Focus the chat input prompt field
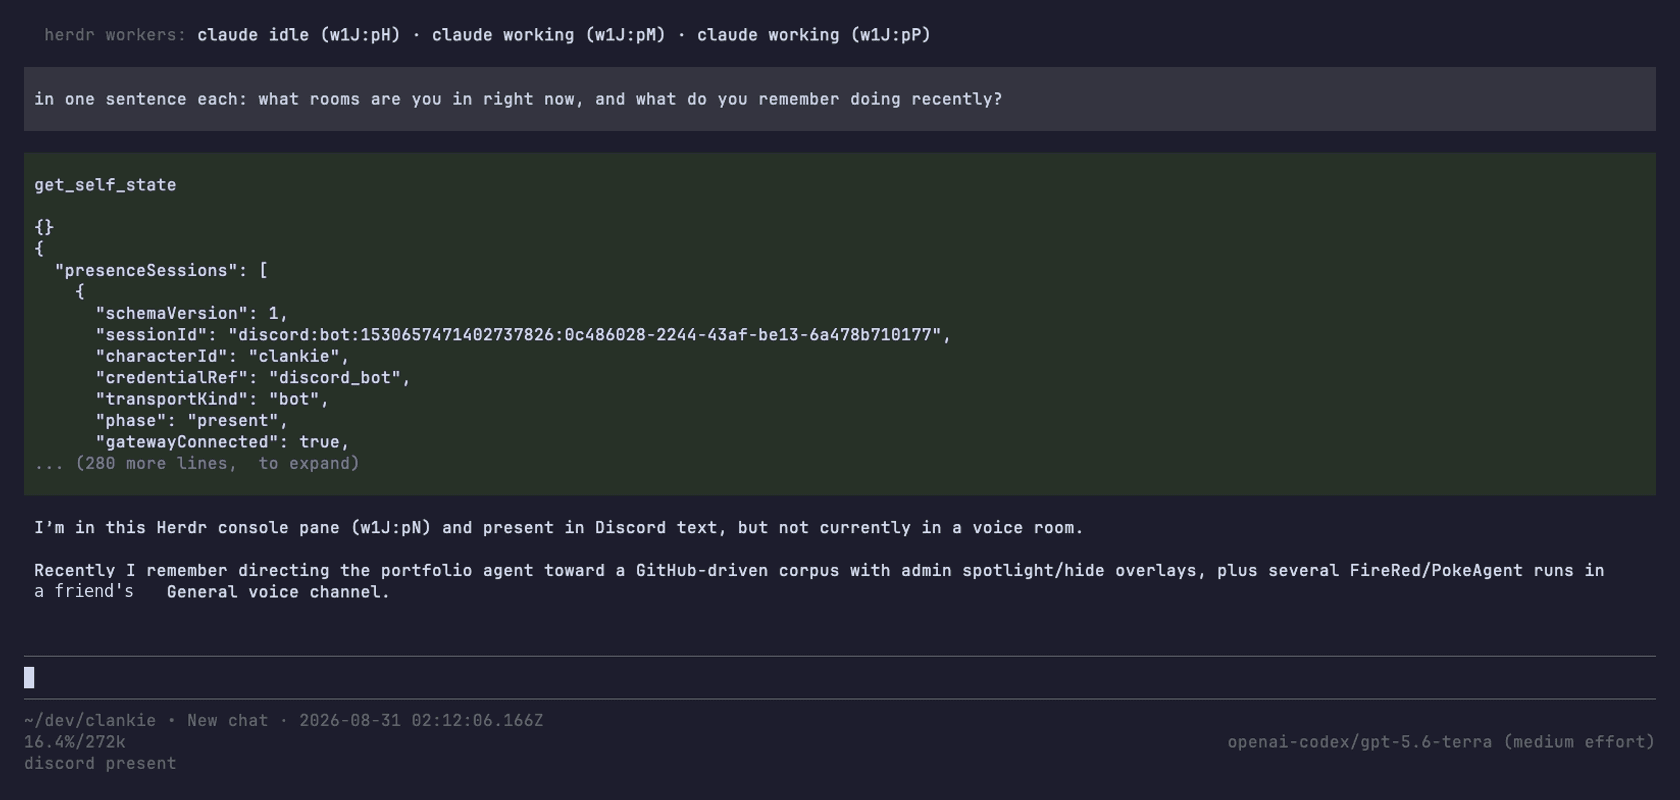1680x800 pixels. coord(840,678)
